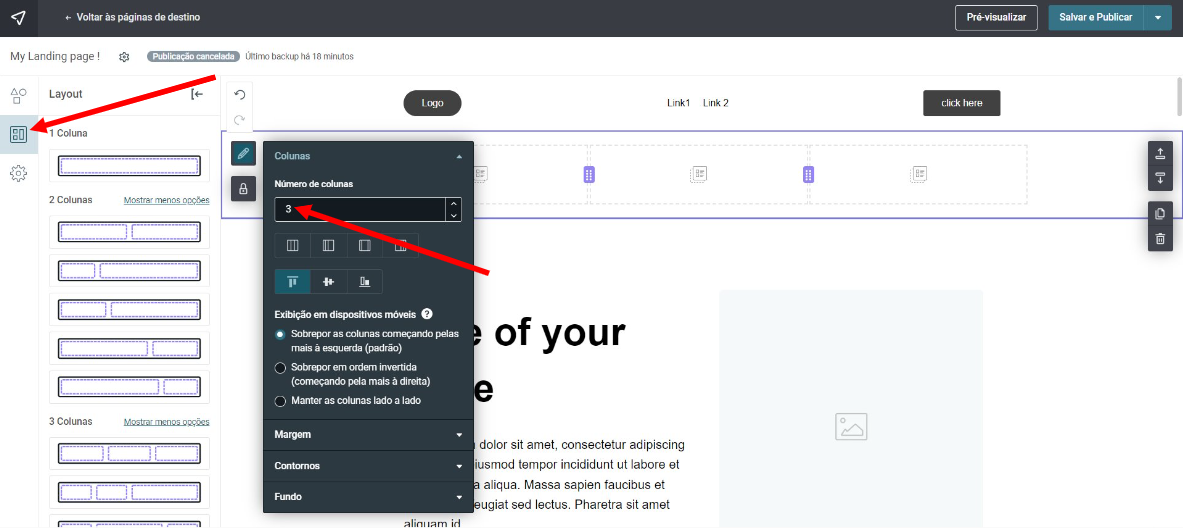
Task: Expand the Contornos section
Action: [368, 466]
